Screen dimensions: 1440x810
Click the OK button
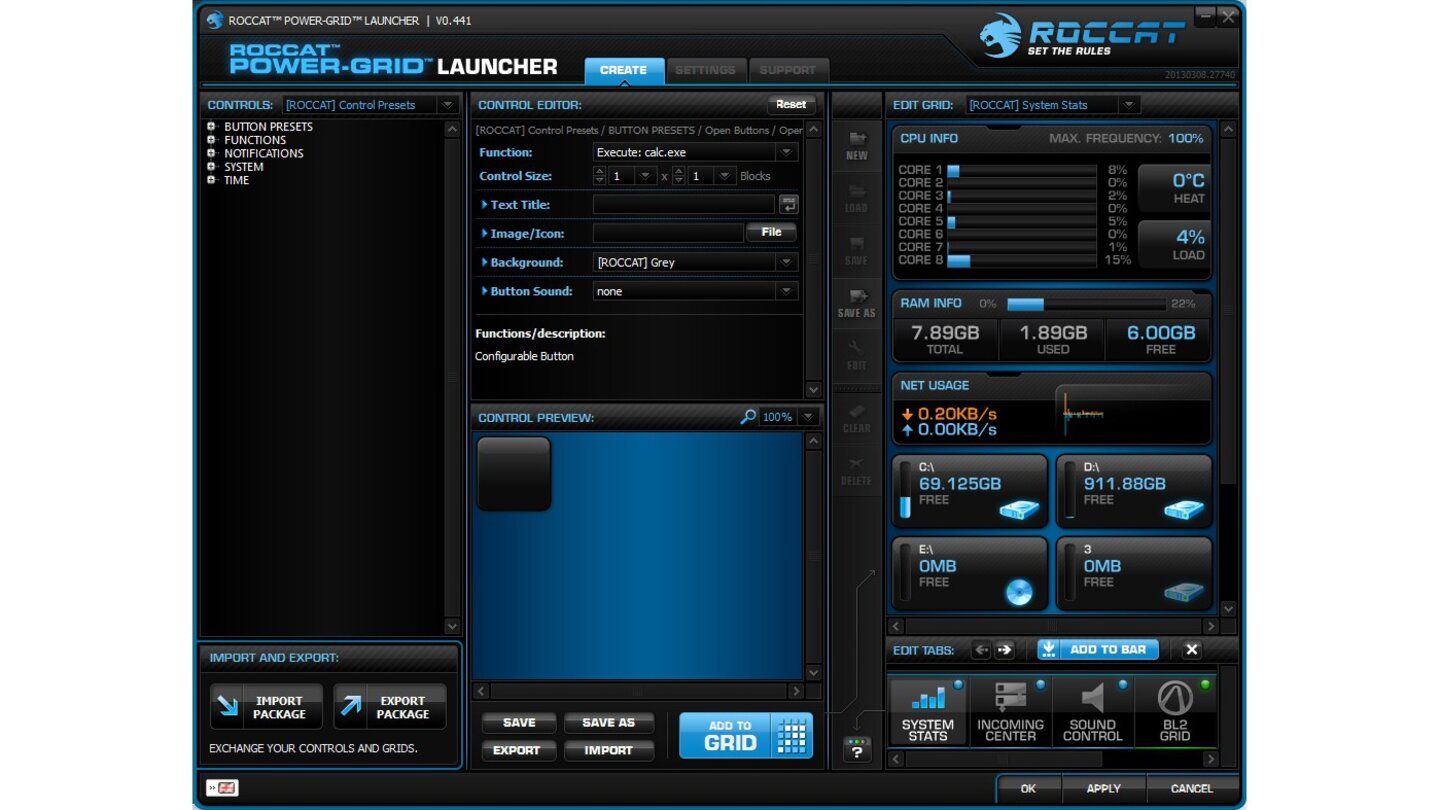1028,788
